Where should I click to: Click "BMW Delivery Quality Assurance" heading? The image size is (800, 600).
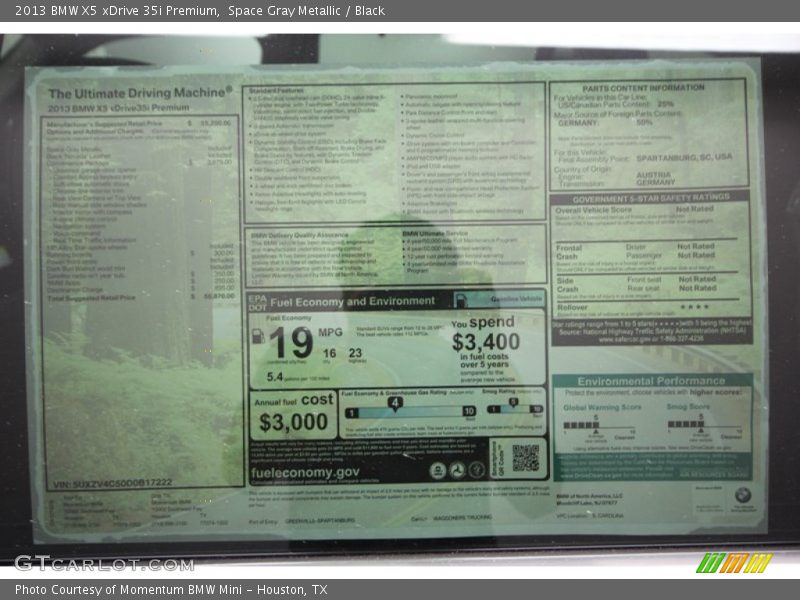(x=299, y=235)
